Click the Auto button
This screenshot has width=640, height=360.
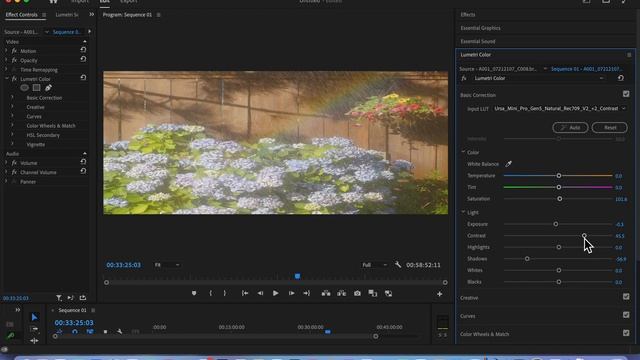tap(570, 128)
